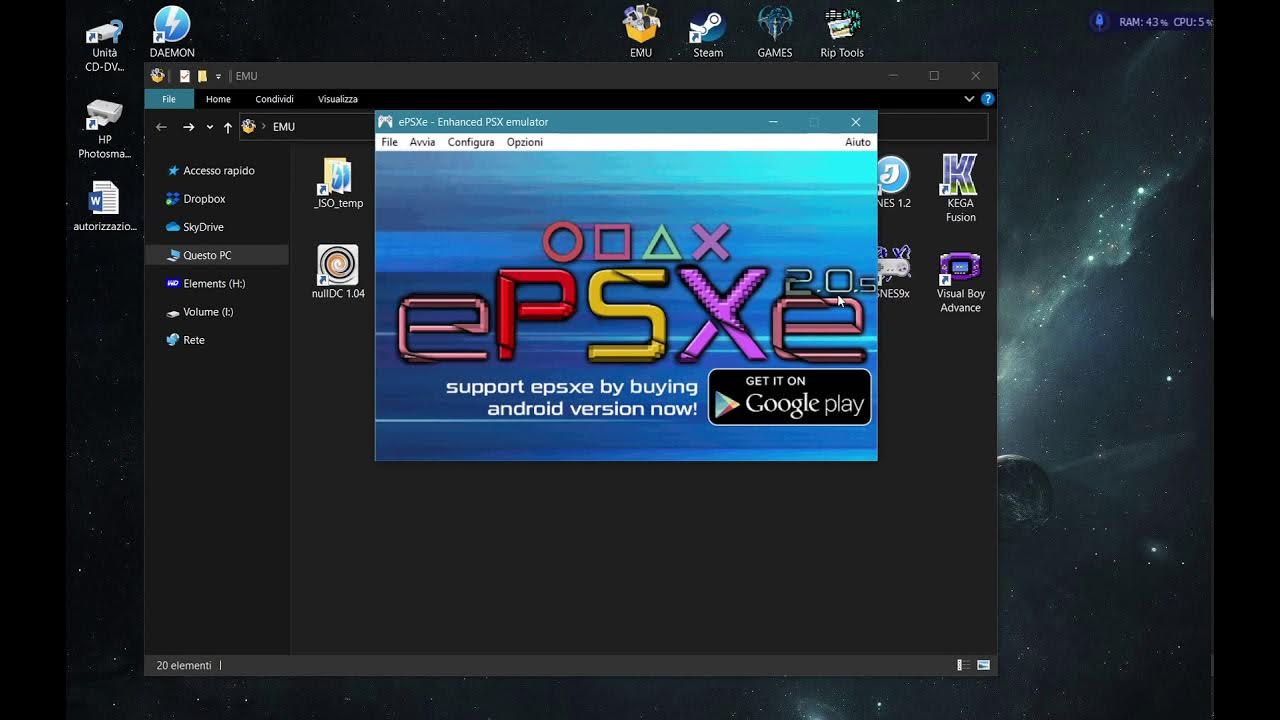
Task: Open the Avvia menu in ePSXe
Action: [x=422, y=142]
